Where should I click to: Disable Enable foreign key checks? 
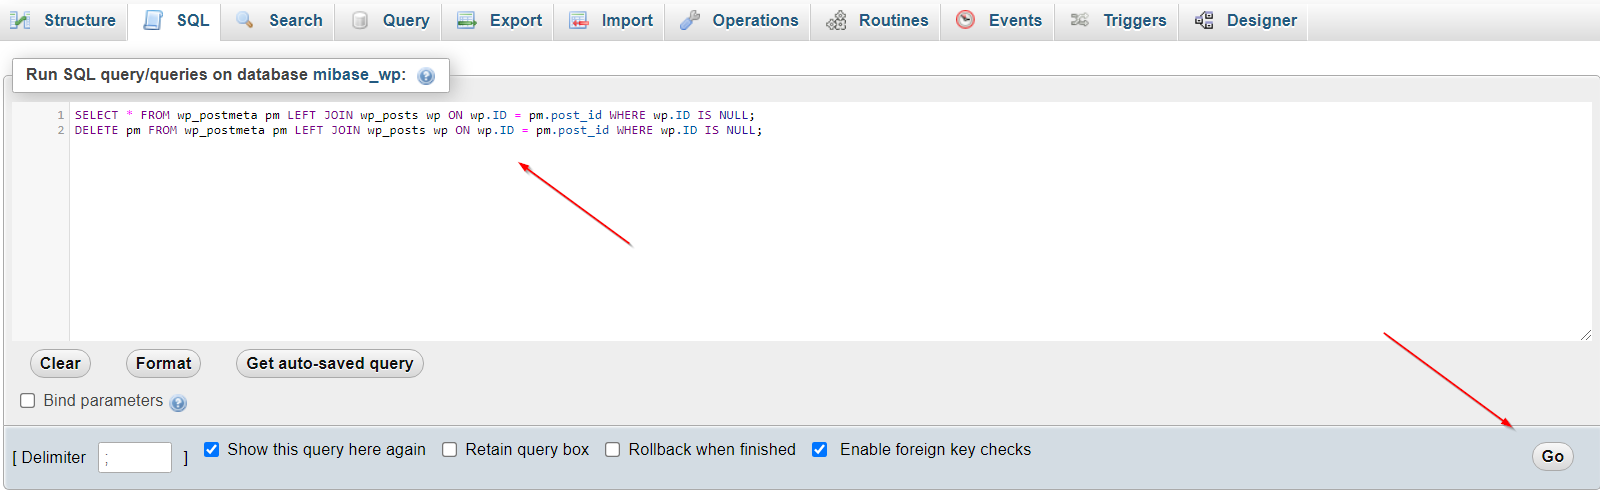pyautogui.click(x=820, y=449)
